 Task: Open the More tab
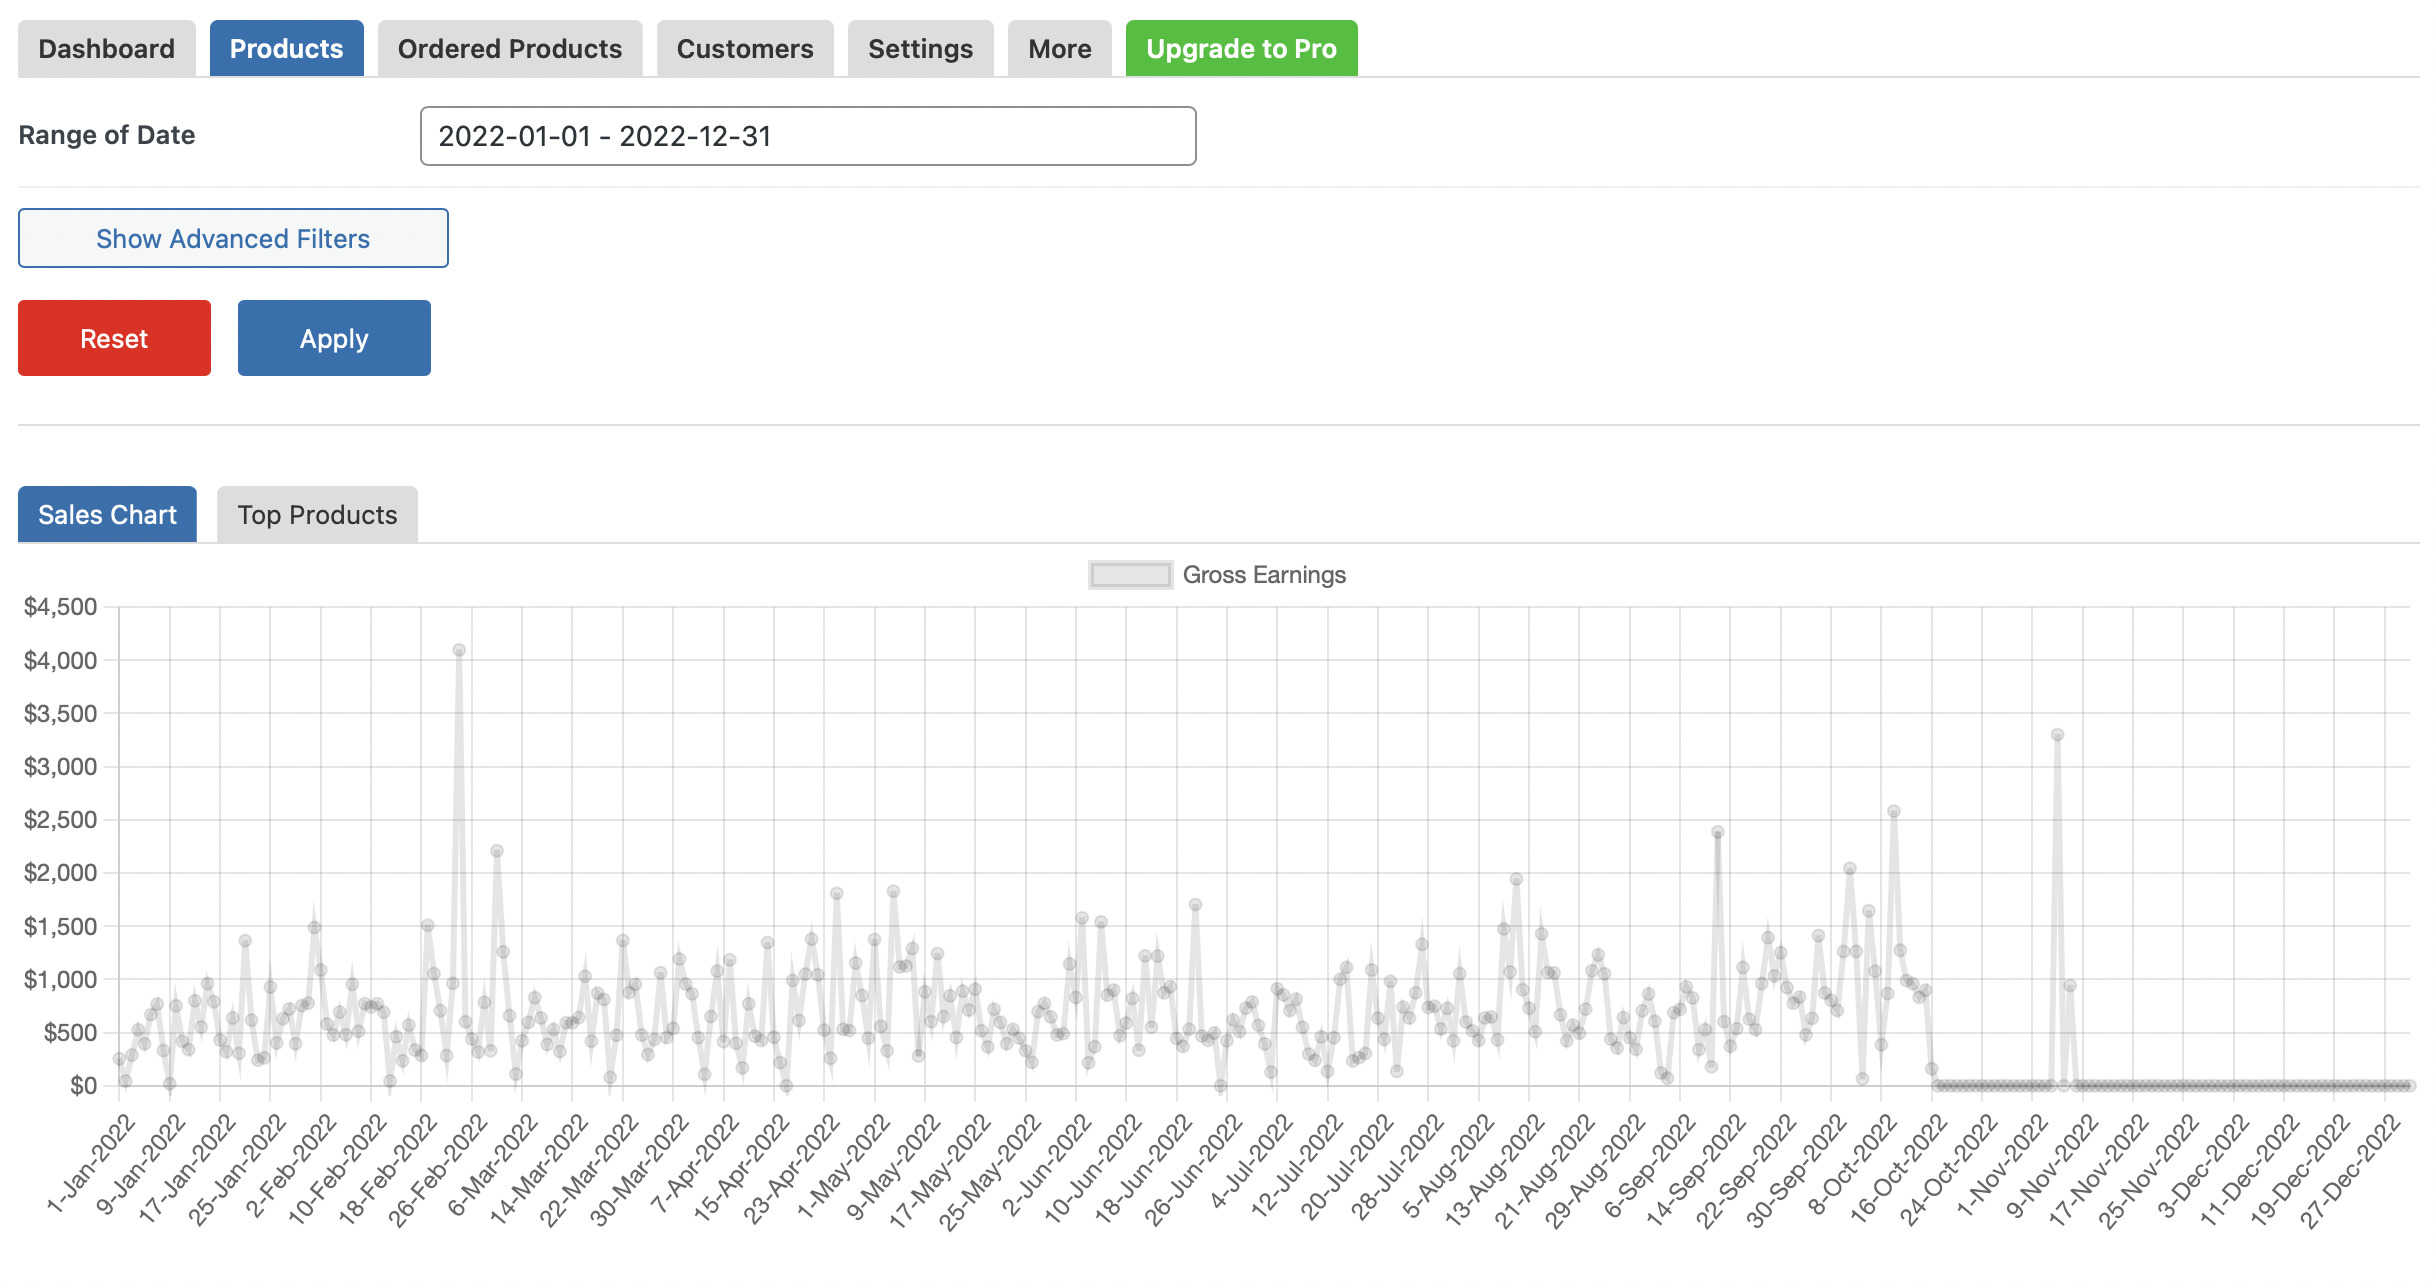(1060, 48)
